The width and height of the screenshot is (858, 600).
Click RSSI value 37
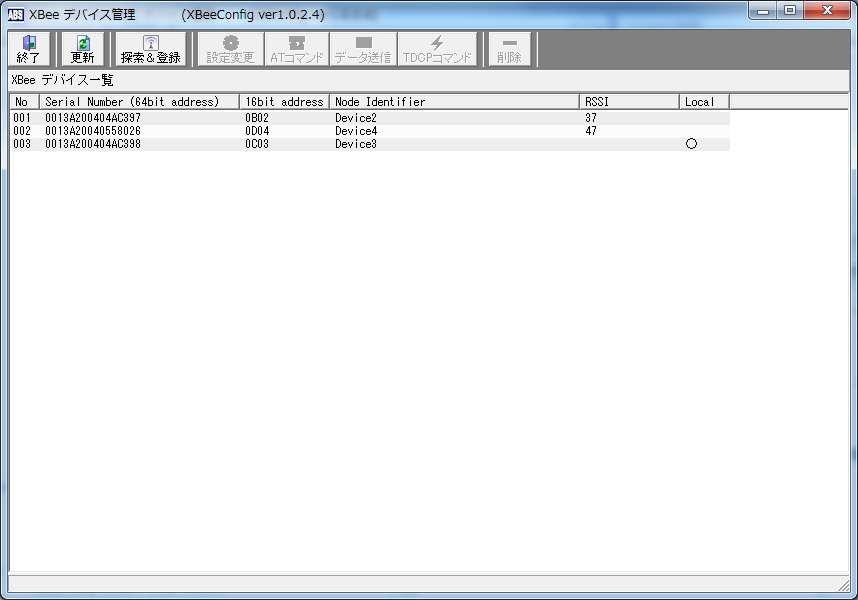pos(591,118)
